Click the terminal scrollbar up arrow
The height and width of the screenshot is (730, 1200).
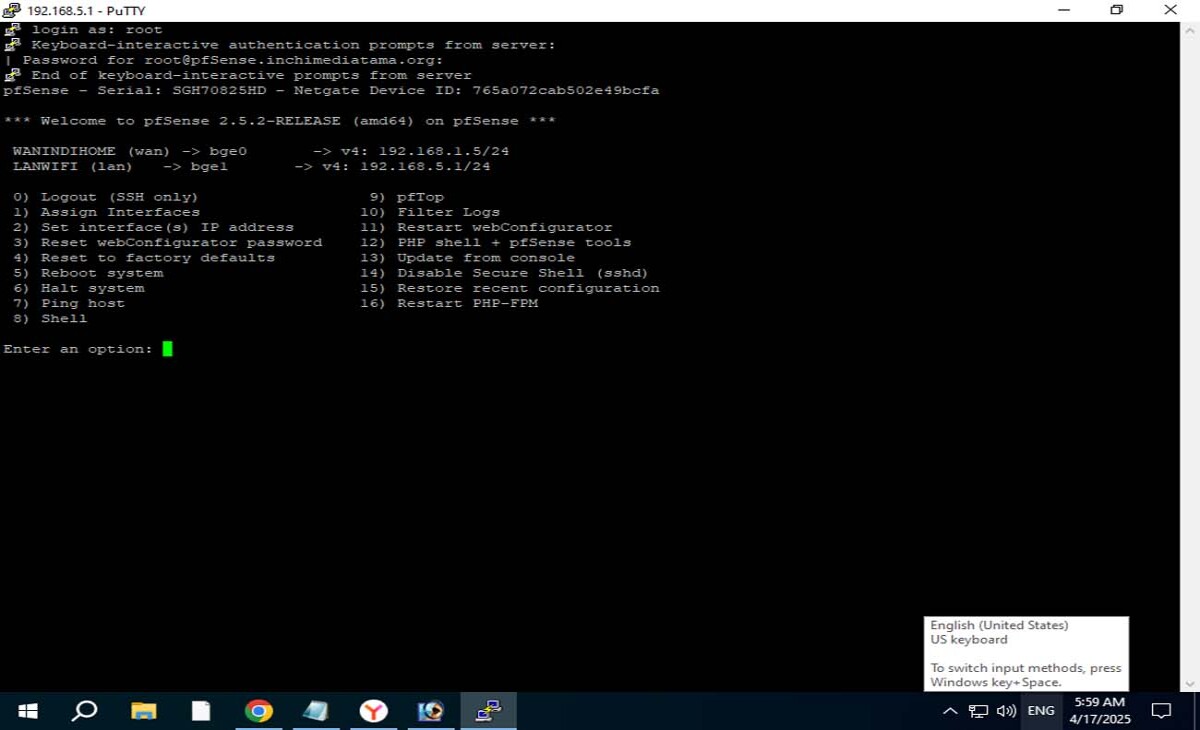[x=1189, y=31]
